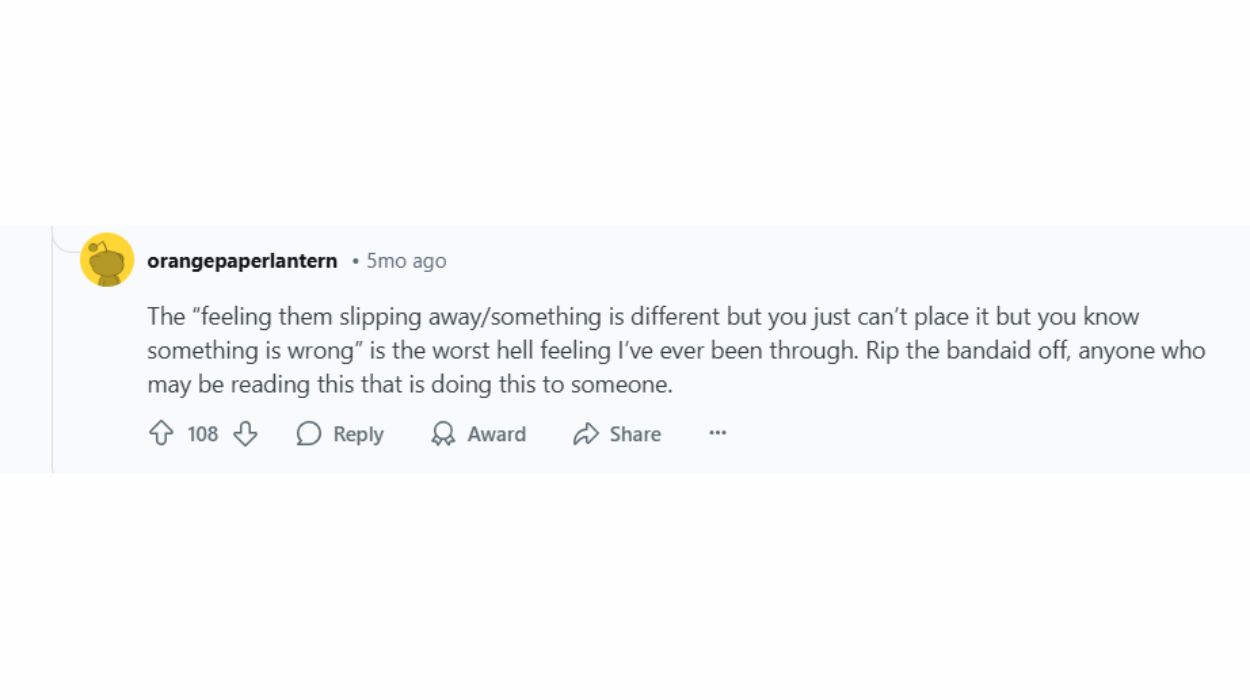Click the Share text label

click(635, 434)
